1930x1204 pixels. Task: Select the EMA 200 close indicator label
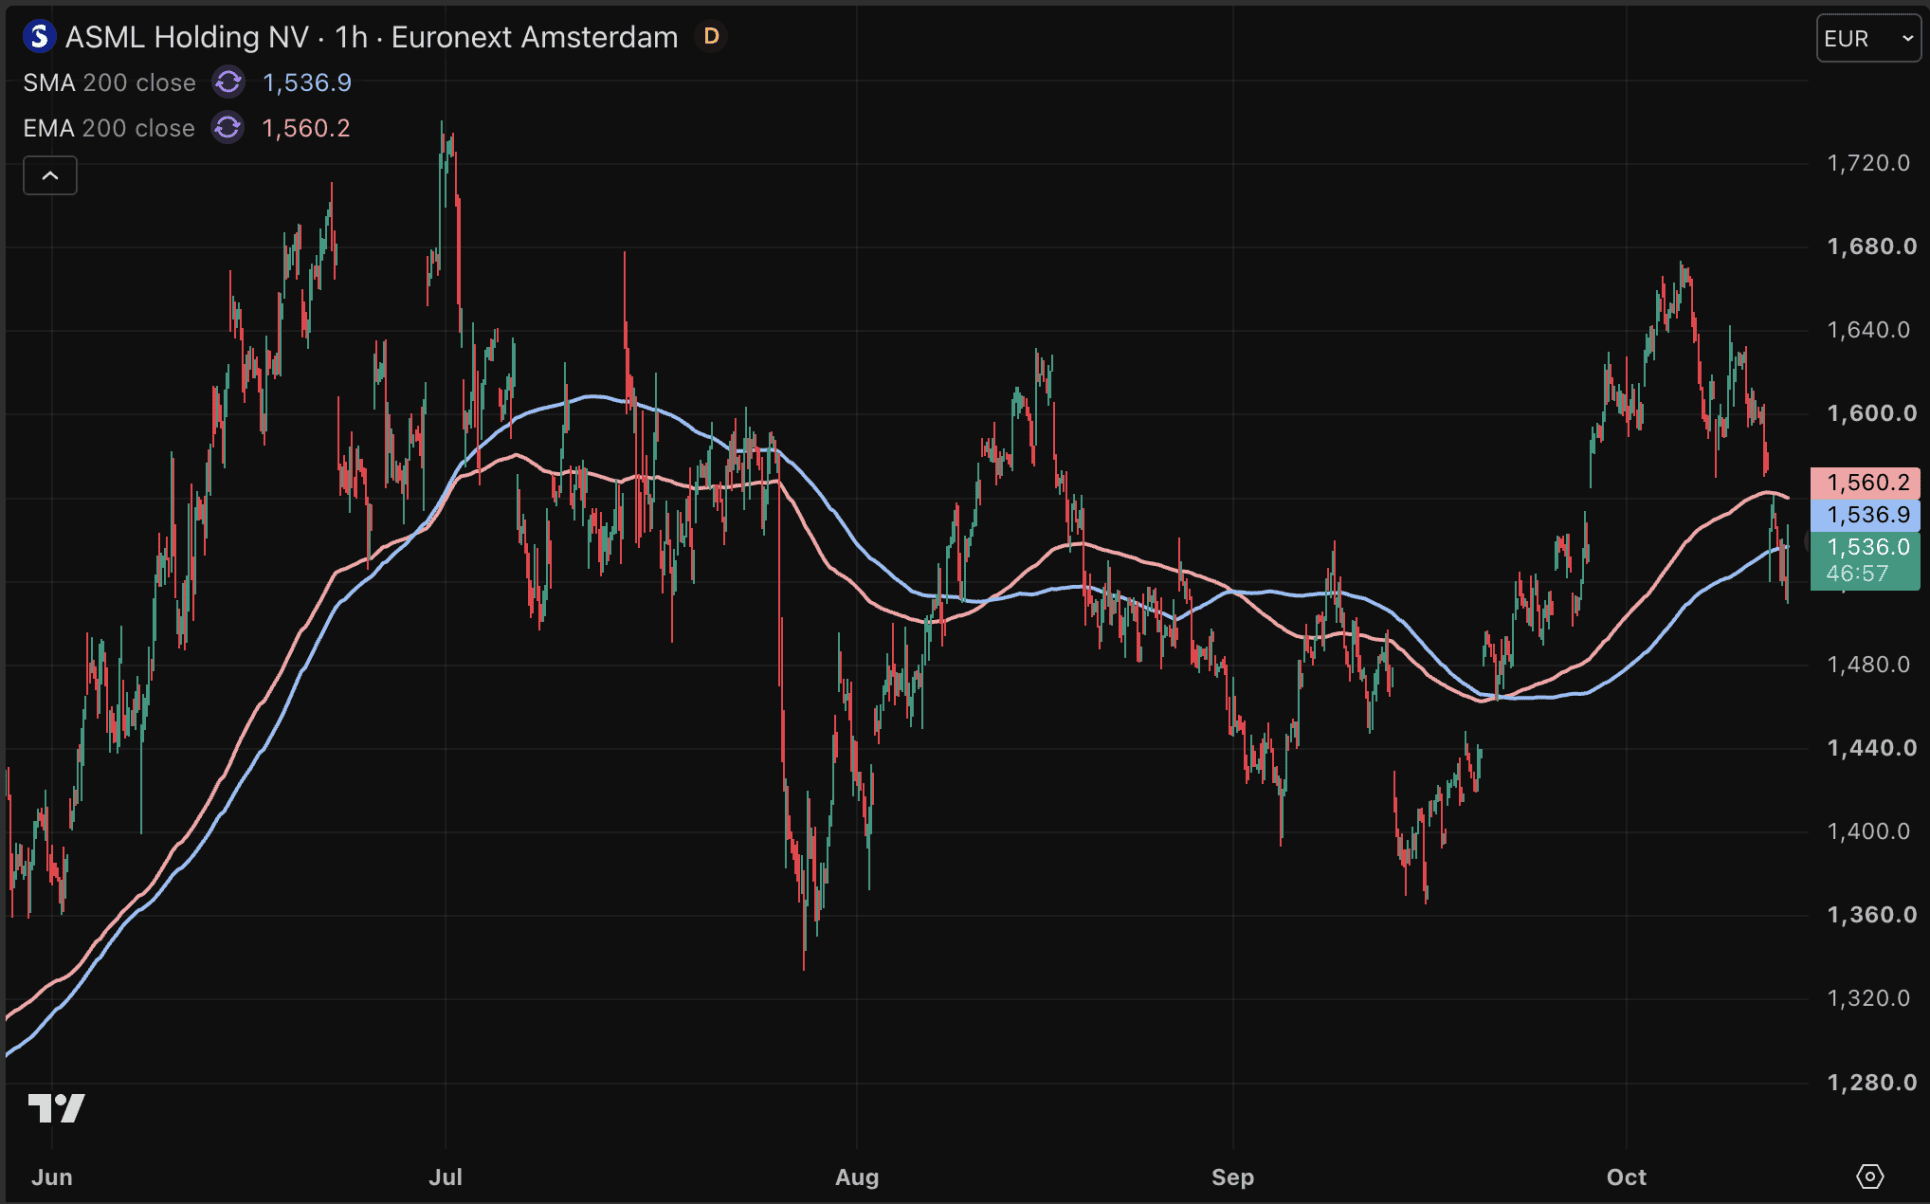click(109, 128)
